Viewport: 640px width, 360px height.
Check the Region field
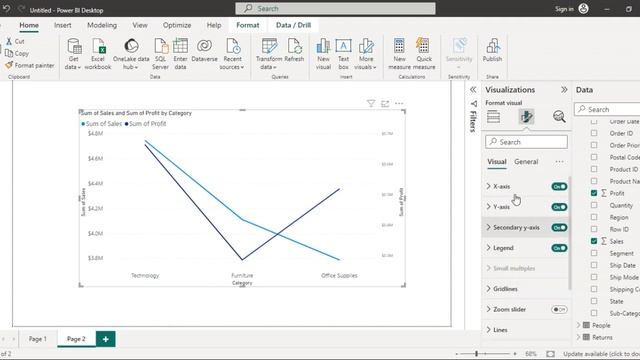click(594, 217)
